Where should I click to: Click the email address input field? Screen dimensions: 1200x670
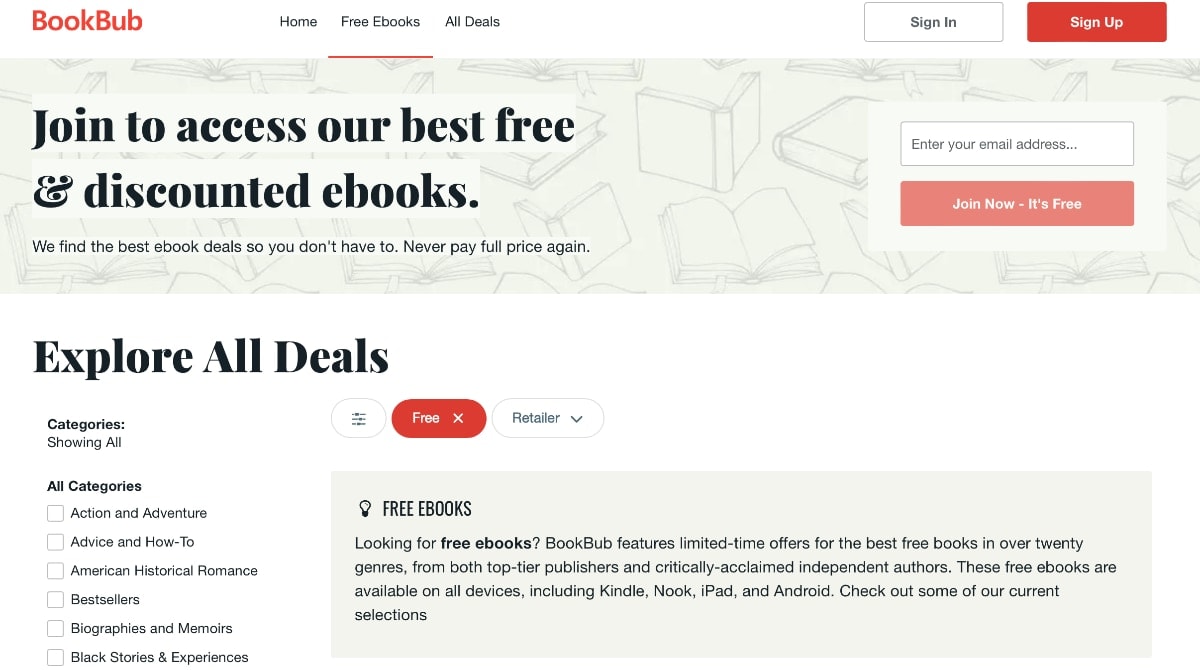click(x=1016, y=143)
